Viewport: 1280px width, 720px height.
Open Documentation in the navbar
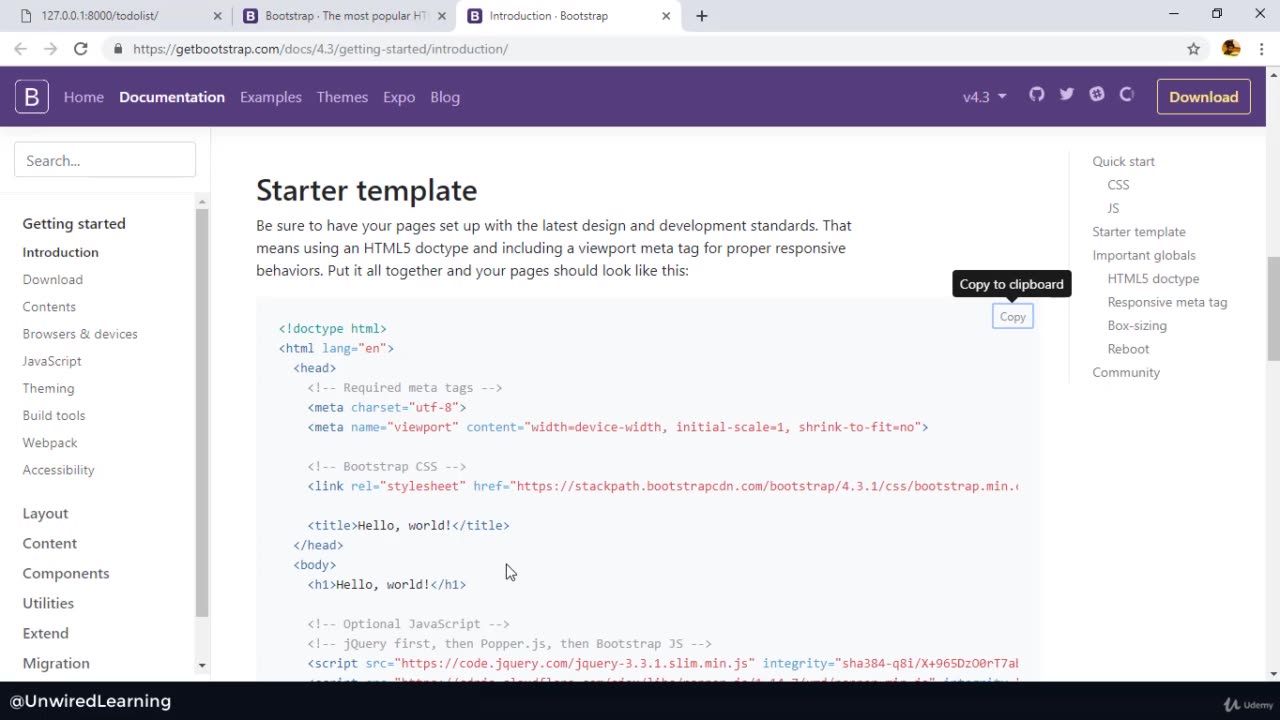pyautogui.click(x=172, y=97)
